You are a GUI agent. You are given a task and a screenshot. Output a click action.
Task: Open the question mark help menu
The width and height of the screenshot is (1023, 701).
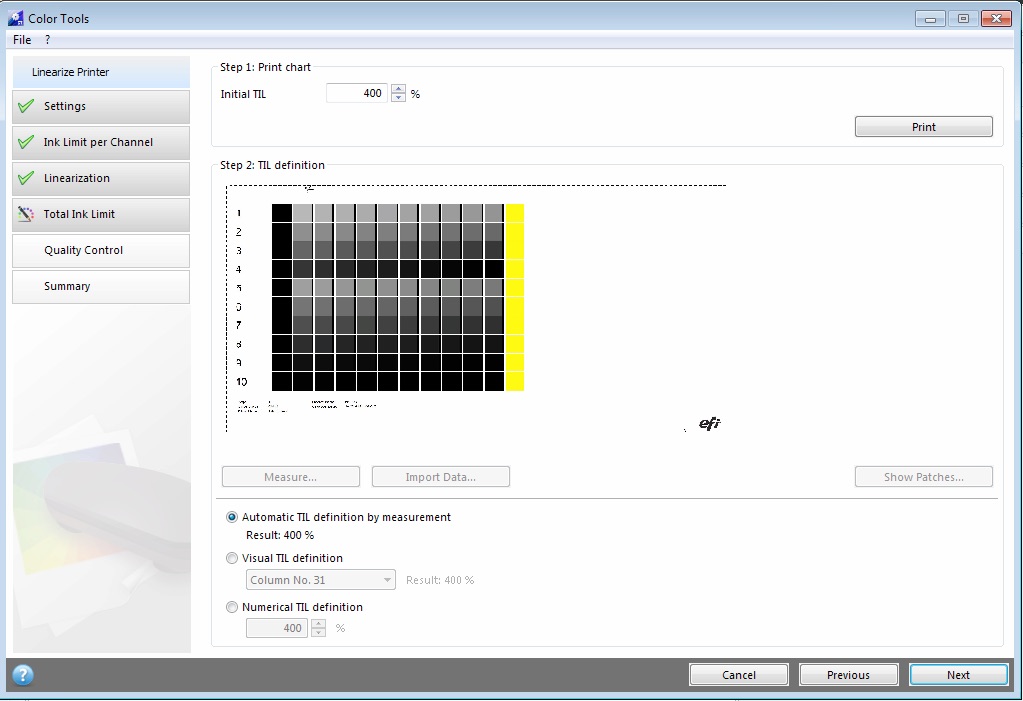pyautogui.click(x=48, y=40)
